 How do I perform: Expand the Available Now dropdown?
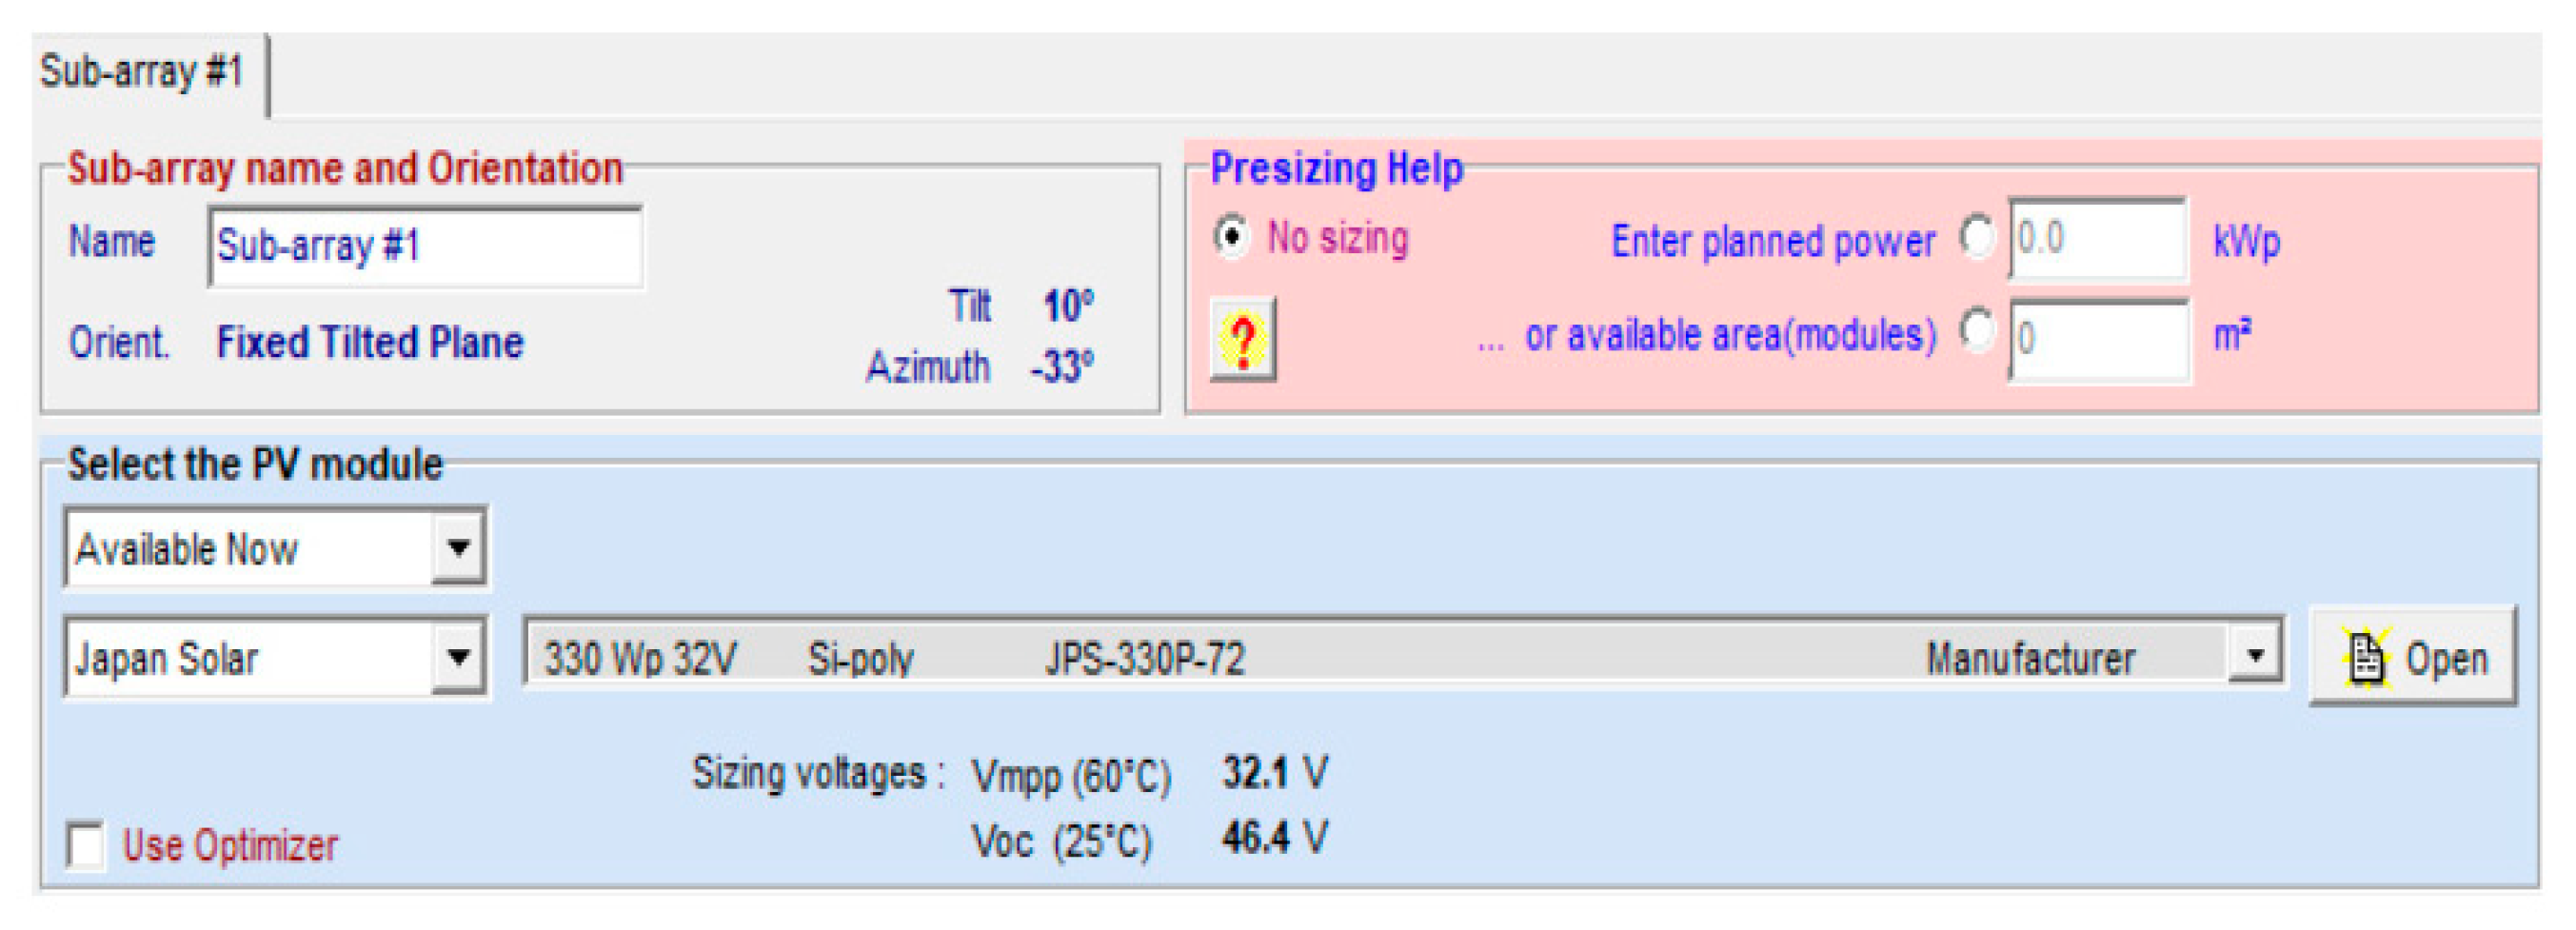[459, 547]
